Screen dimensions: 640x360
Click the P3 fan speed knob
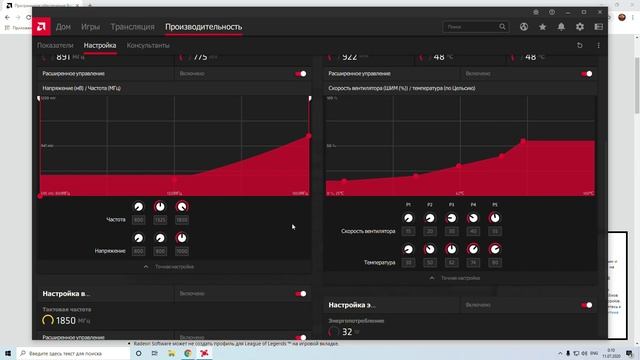tap(451, 218)
